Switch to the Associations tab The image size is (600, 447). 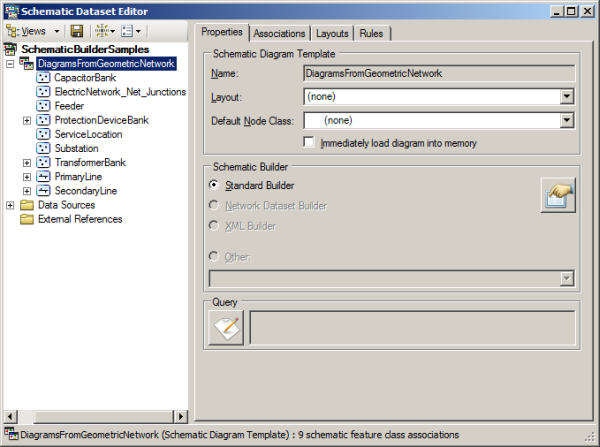(x=279, y=32)
